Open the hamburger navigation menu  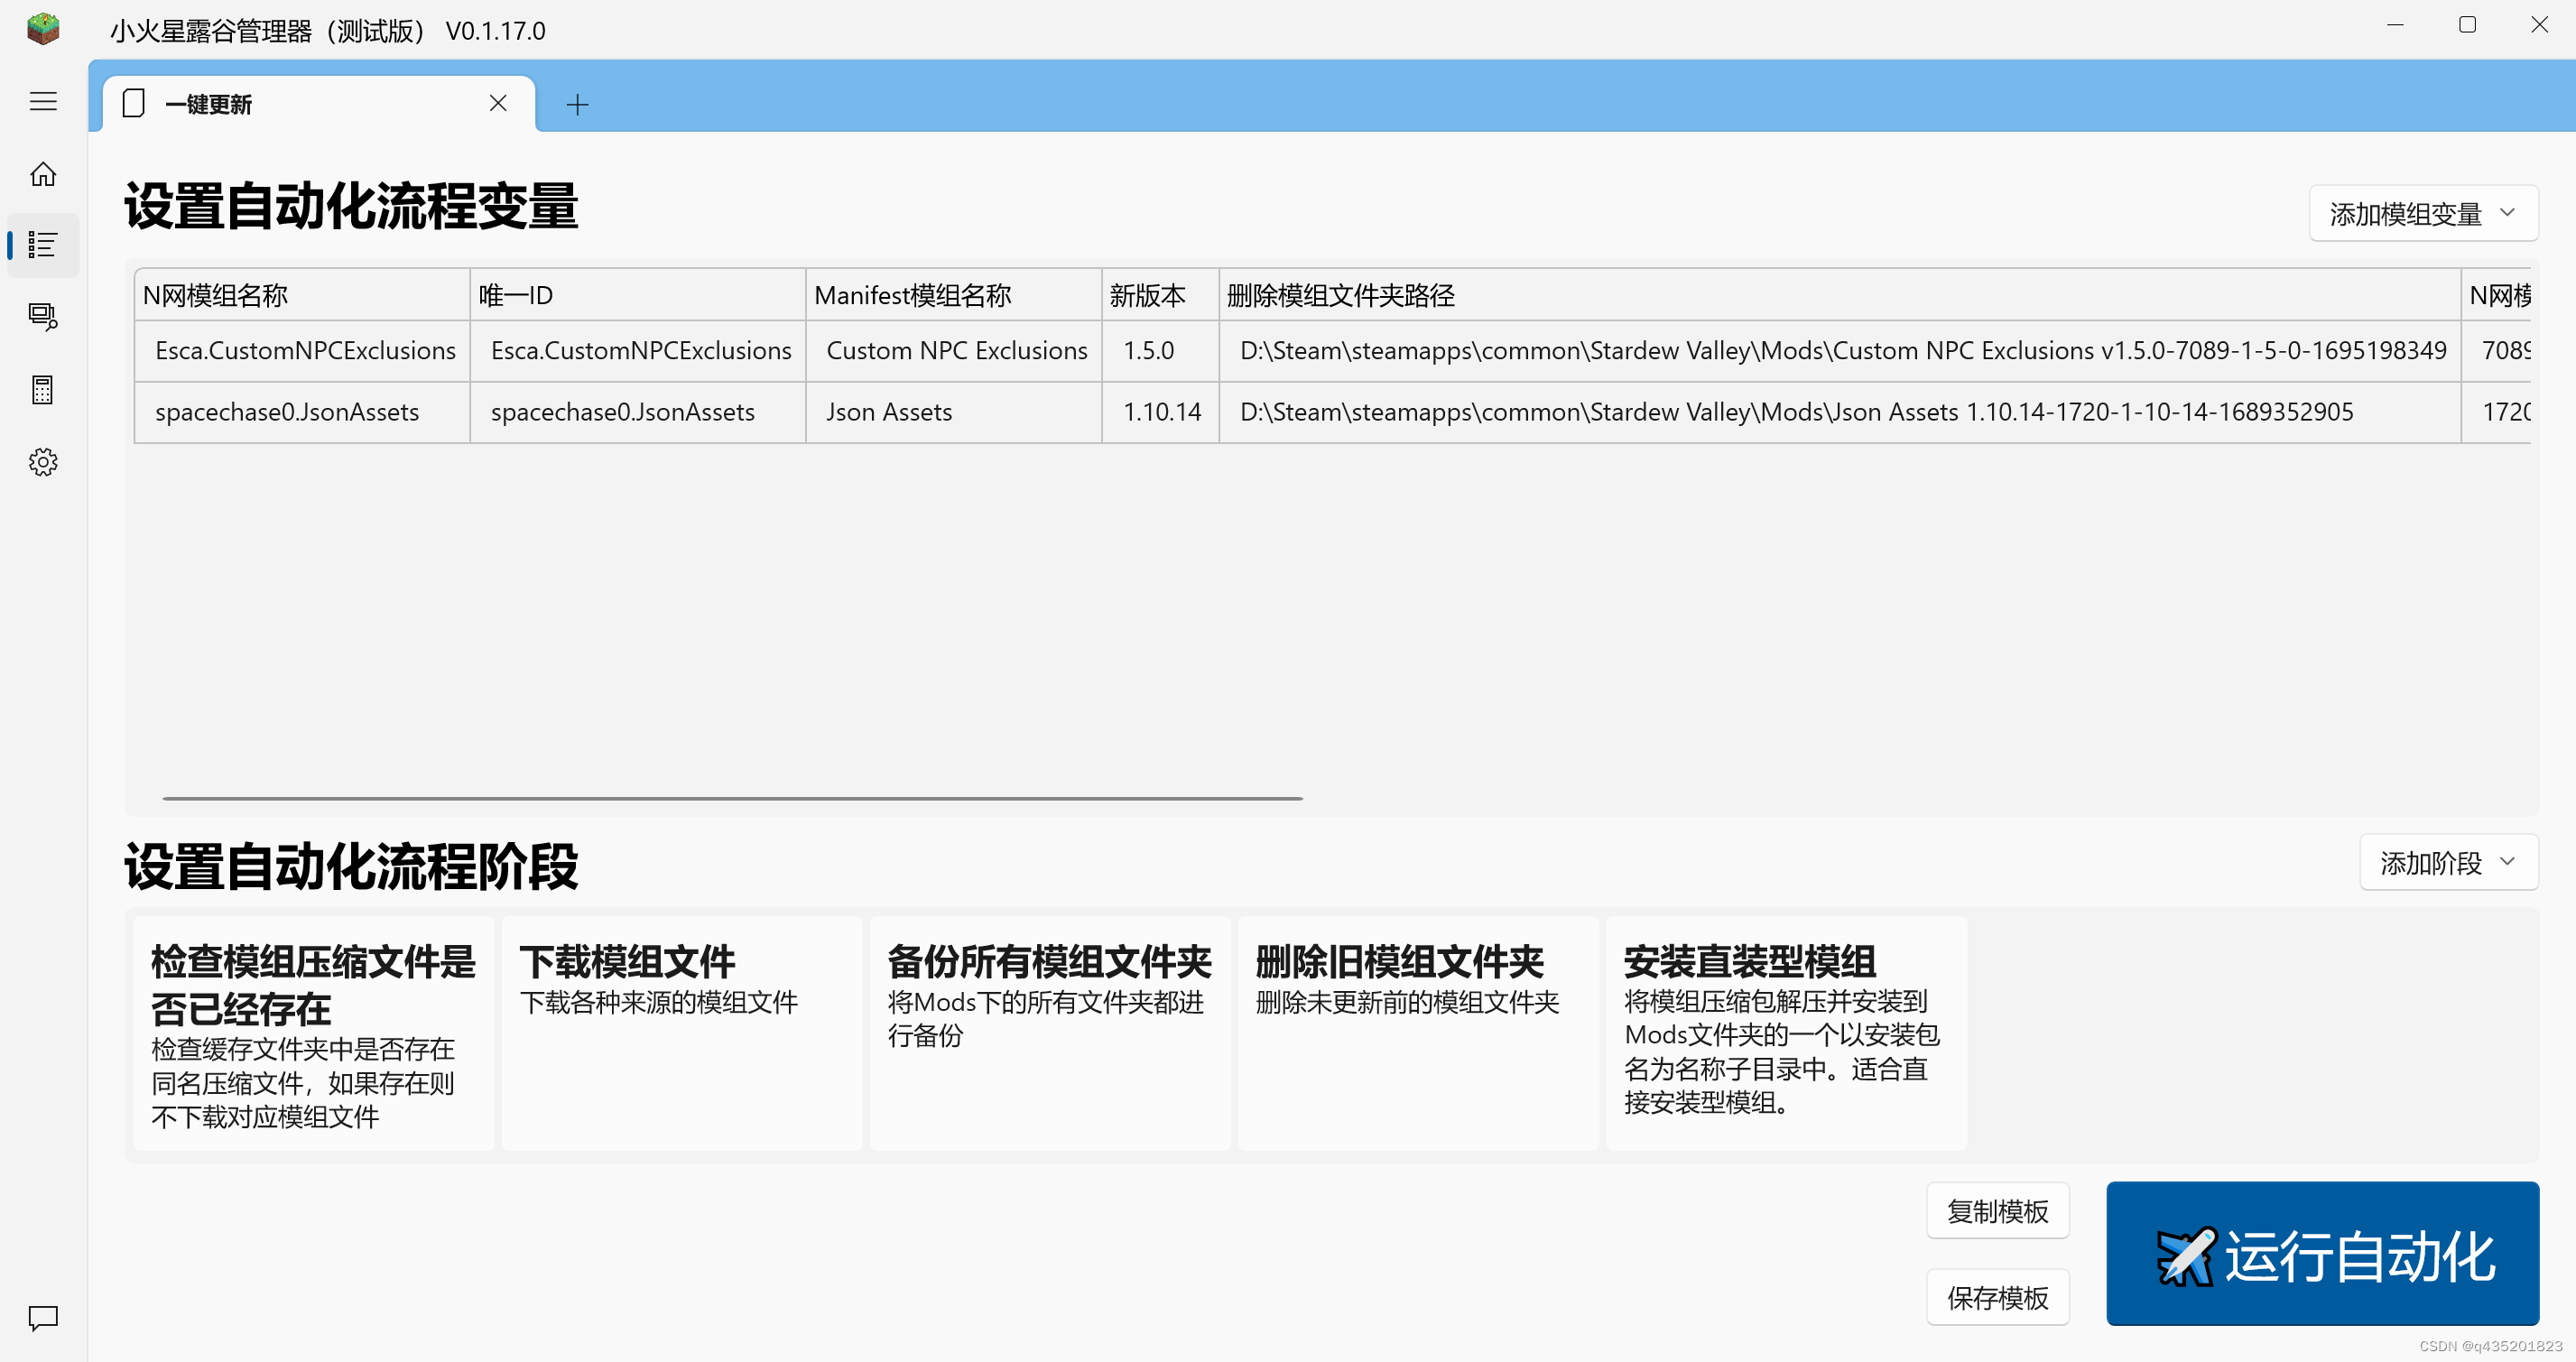point(43,101)
